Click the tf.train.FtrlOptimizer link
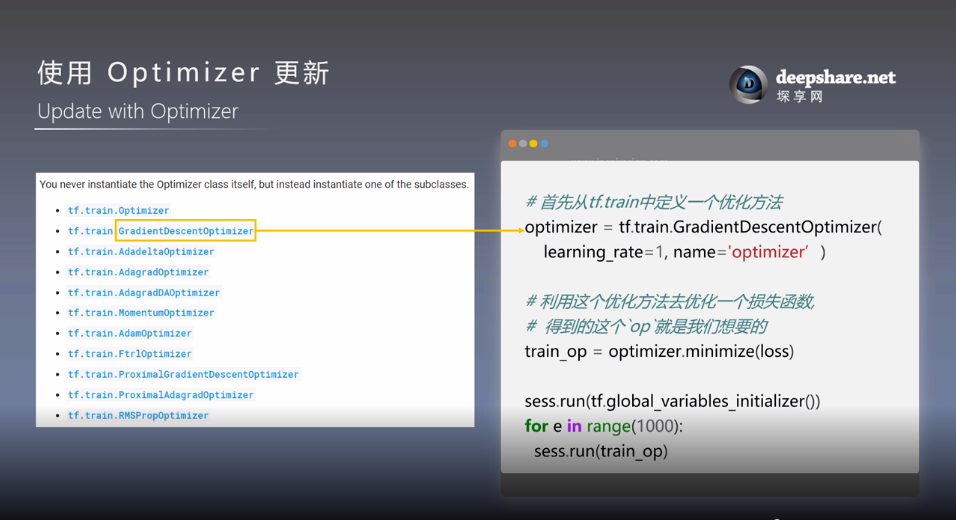The height and width of the screenshot is (520, 956). (130, 354)
